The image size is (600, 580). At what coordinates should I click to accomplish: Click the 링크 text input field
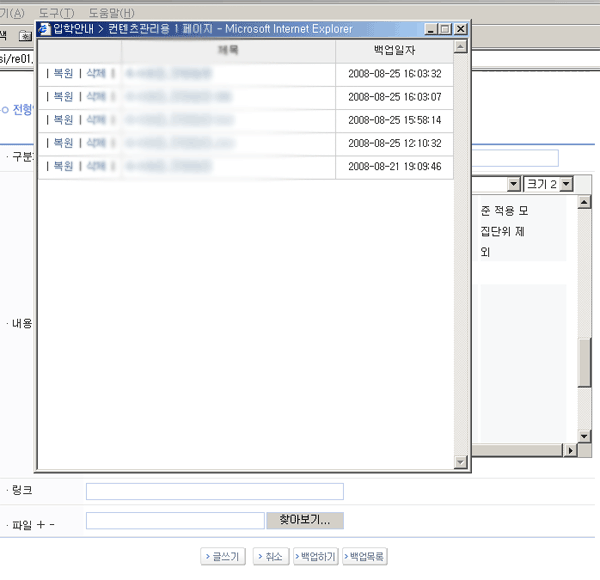coord(214,491)
